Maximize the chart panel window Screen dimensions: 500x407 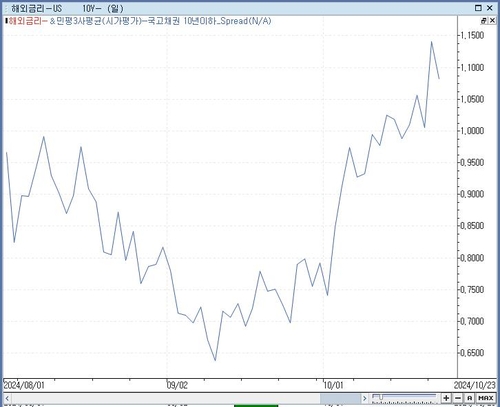pyautogui.click(x=478, y=8)
